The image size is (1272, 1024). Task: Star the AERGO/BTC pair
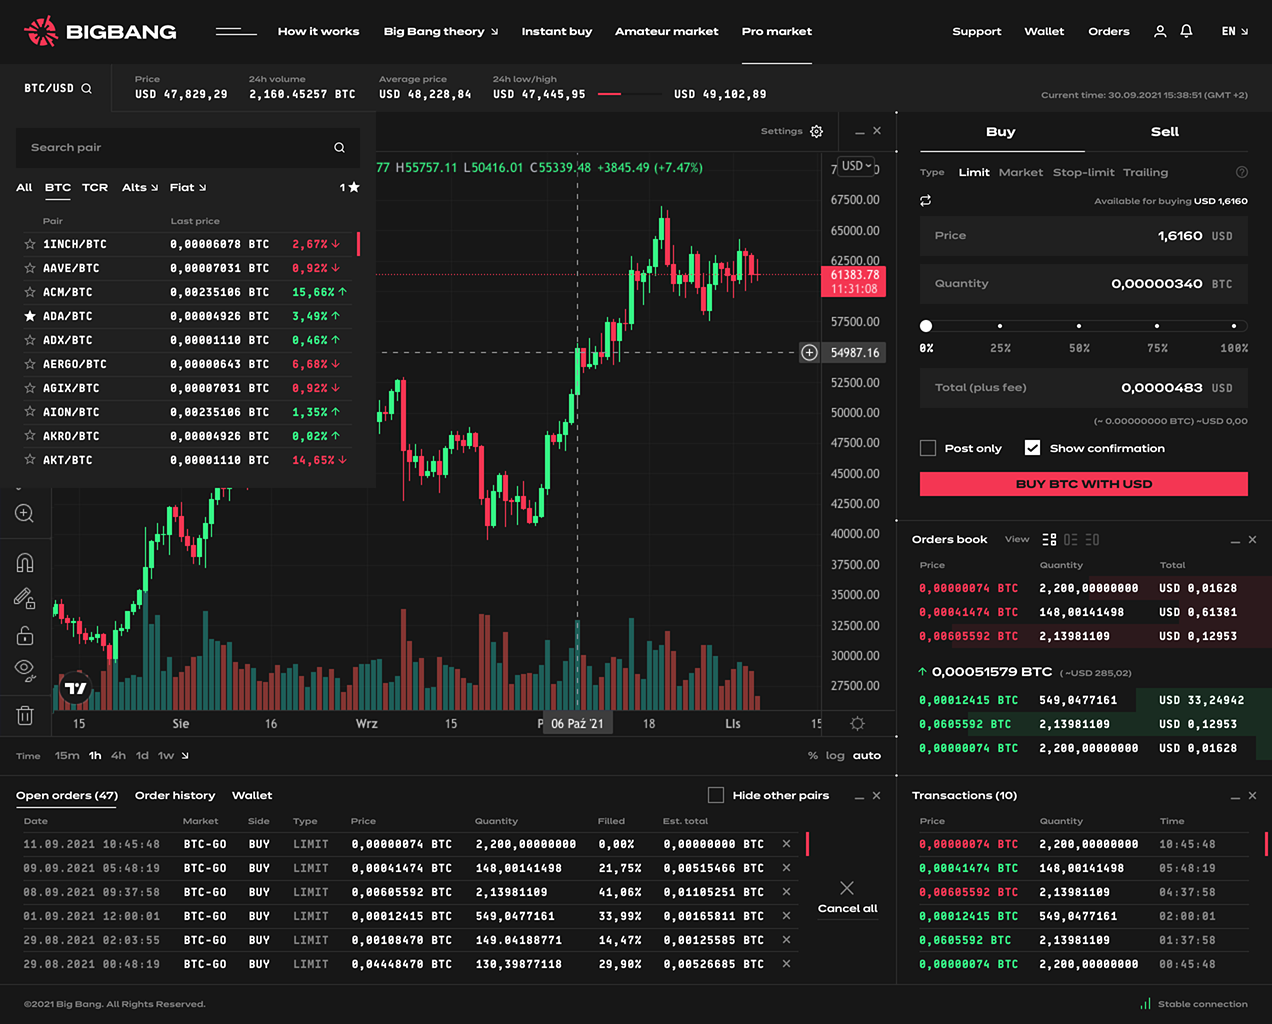click(x=30, y=364)
